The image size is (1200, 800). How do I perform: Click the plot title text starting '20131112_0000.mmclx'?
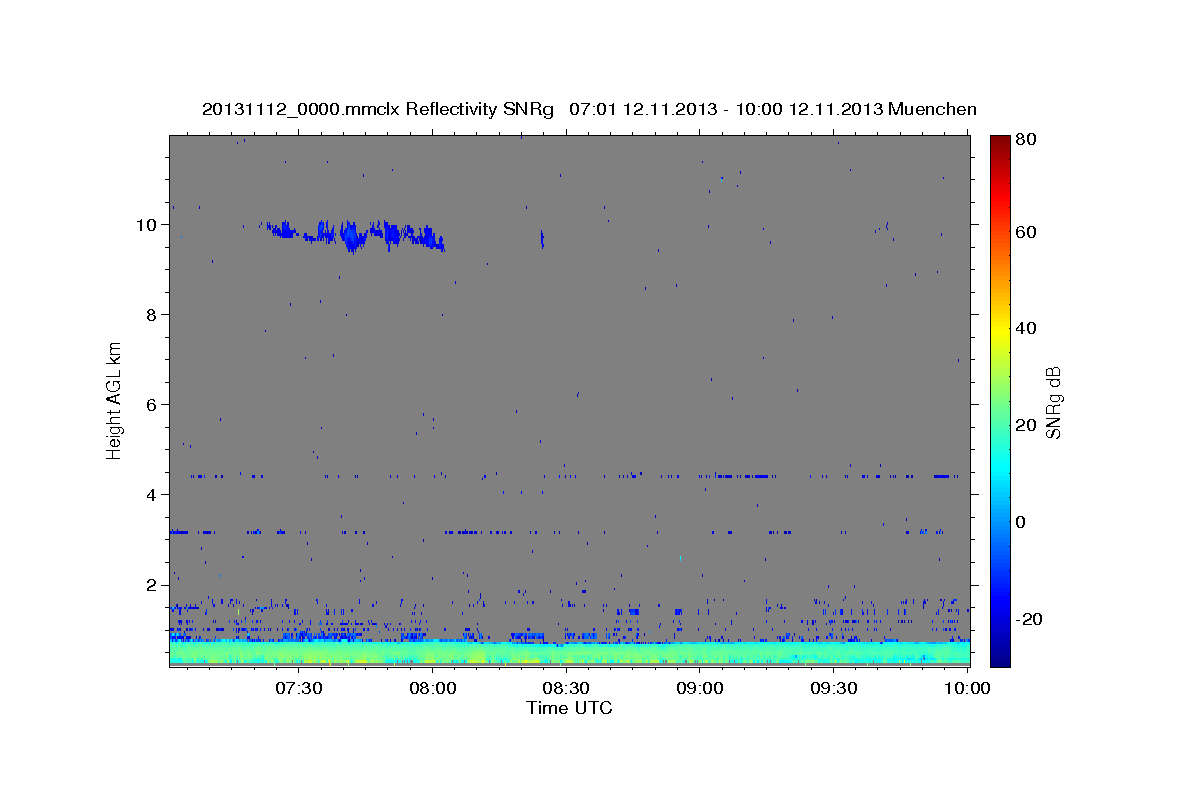pos(589,109)
